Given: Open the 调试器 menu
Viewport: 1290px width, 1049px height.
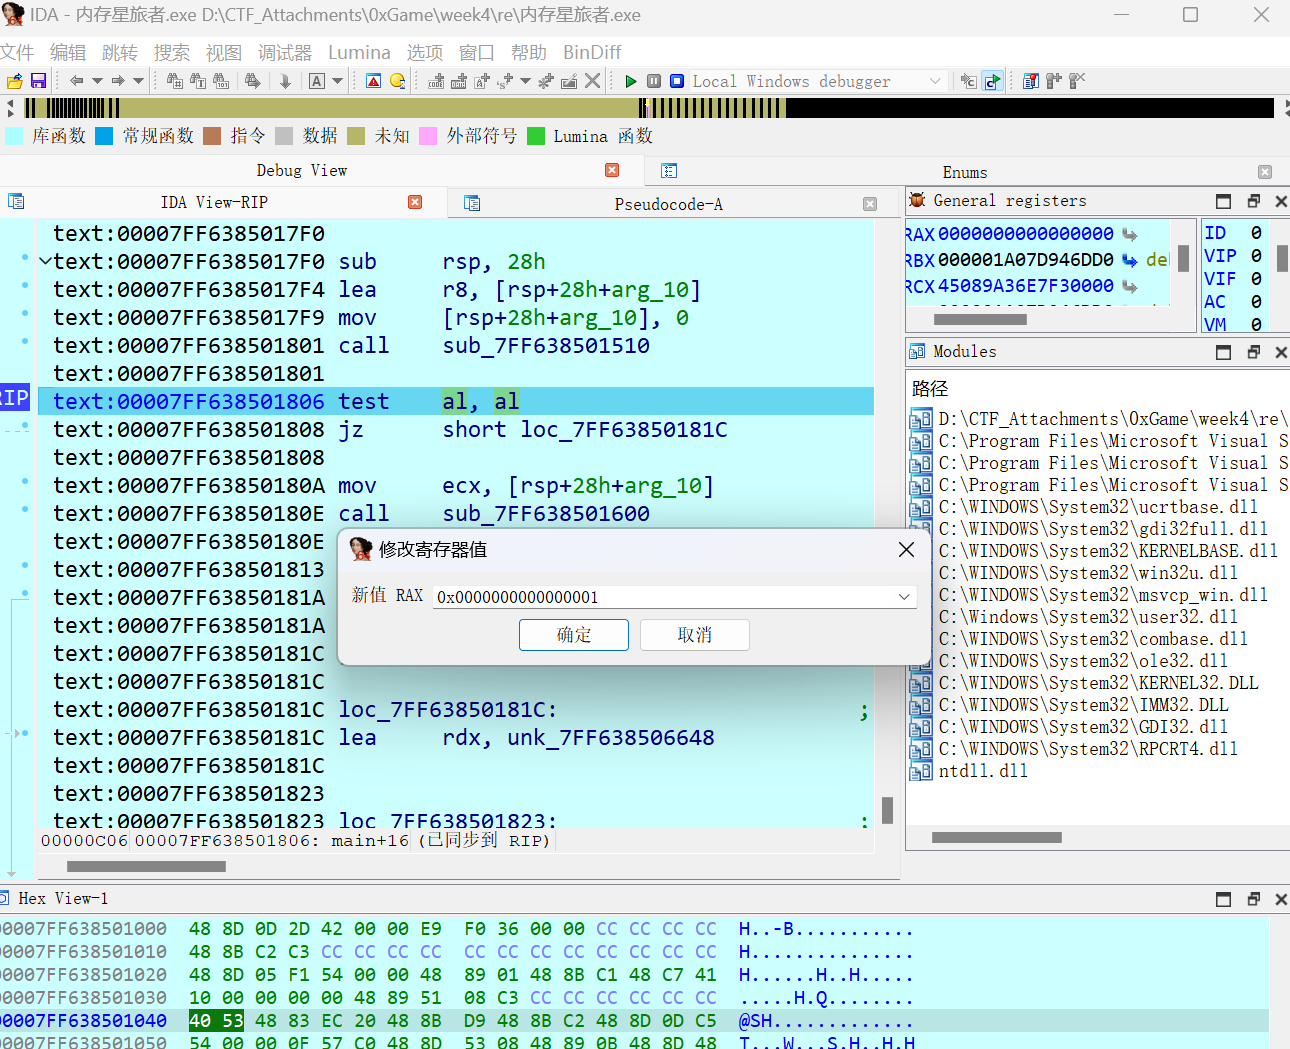Looking at the screenshot, I should [284, 52].
